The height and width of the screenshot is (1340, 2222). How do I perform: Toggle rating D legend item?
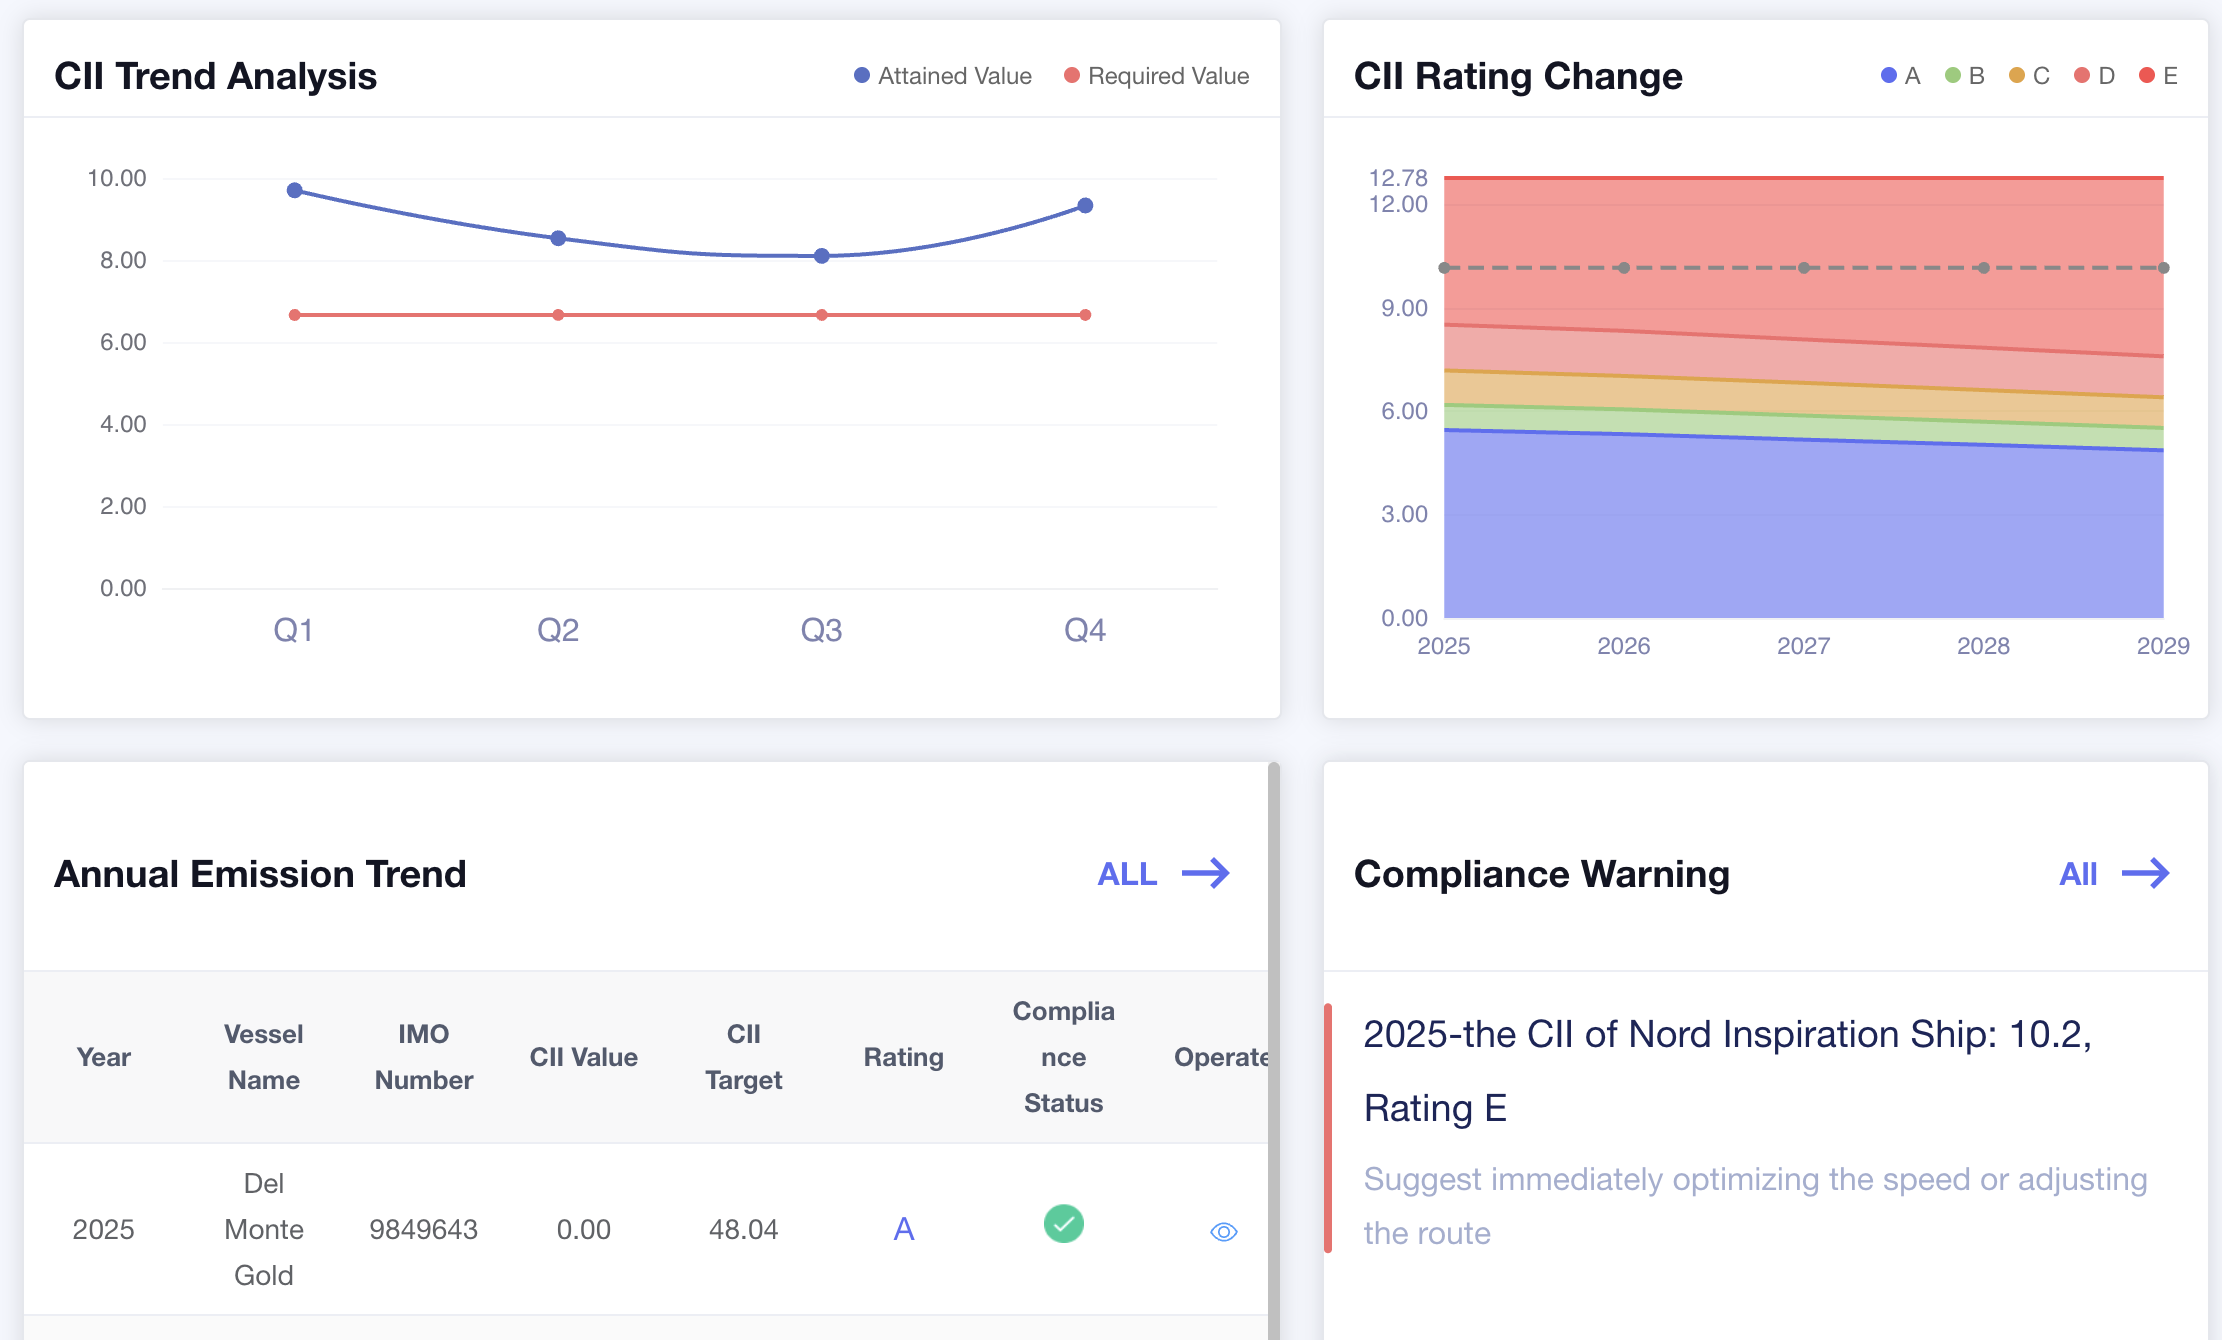(2094, 76)
